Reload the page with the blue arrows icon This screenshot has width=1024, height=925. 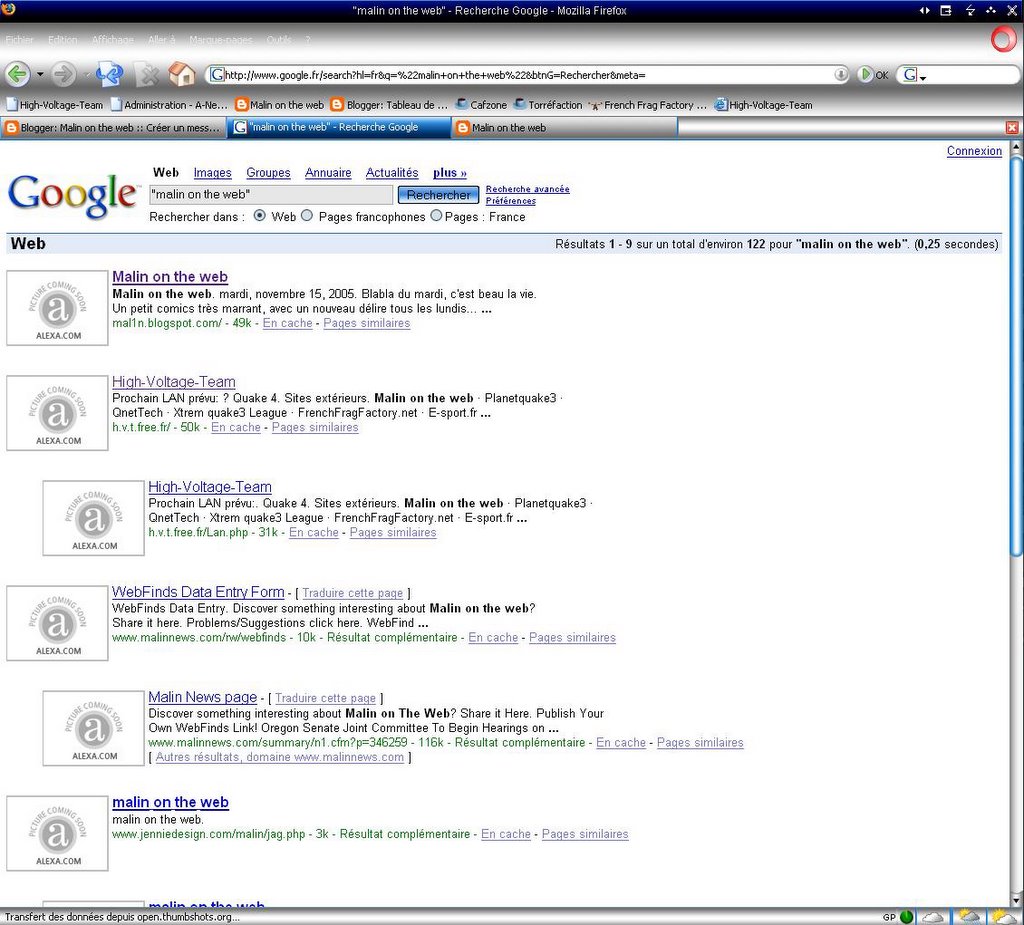(109, 74)
